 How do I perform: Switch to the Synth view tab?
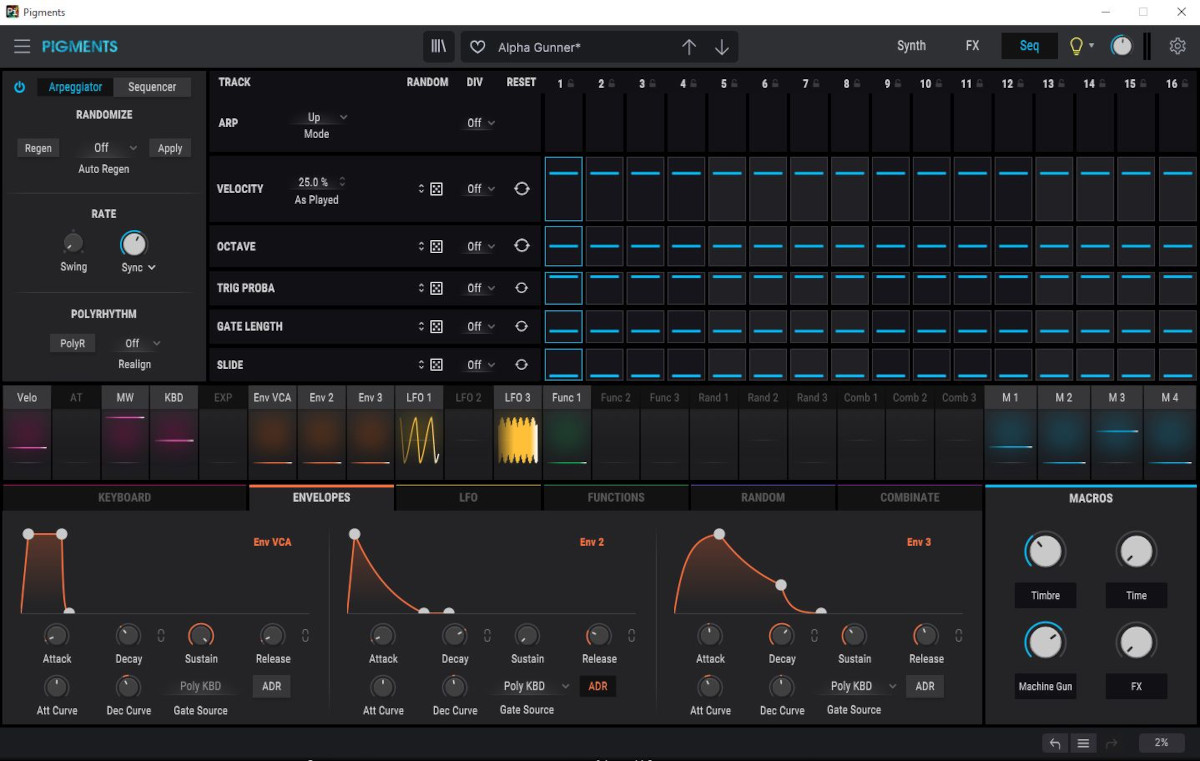click(x=911, y=46)
